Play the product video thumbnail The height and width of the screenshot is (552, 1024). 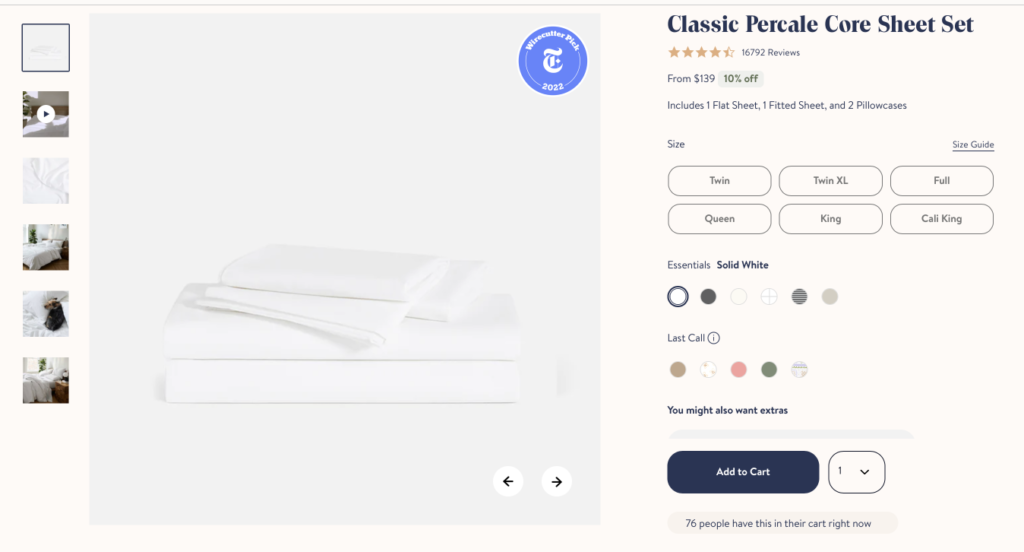tap(46, 114)
